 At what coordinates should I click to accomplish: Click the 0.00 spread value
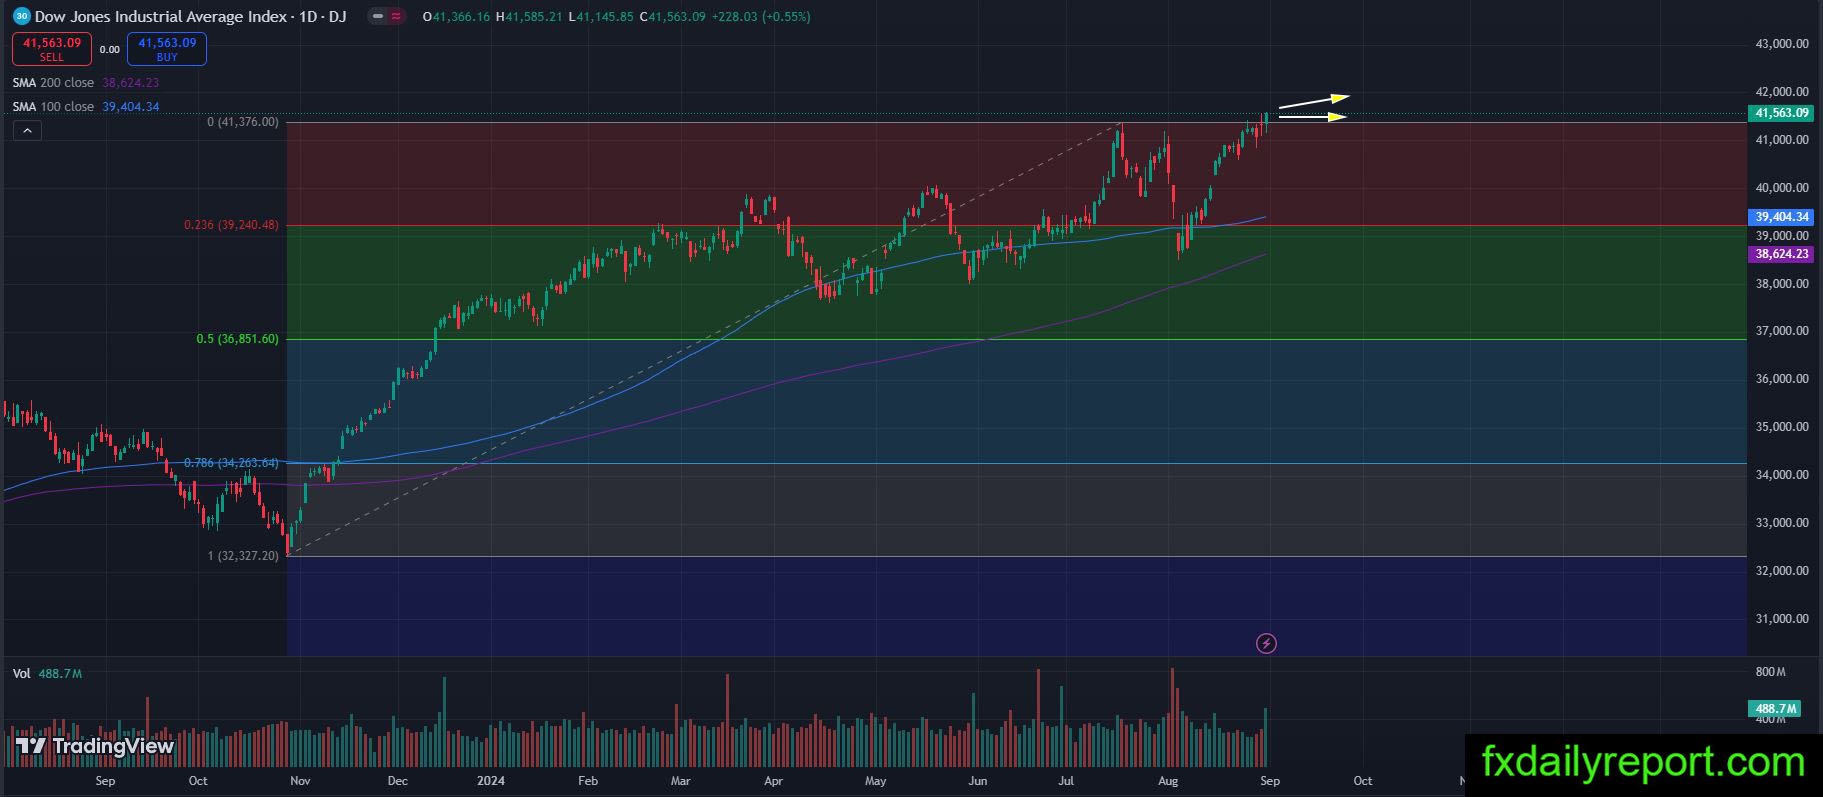click(x=110, y=49)
